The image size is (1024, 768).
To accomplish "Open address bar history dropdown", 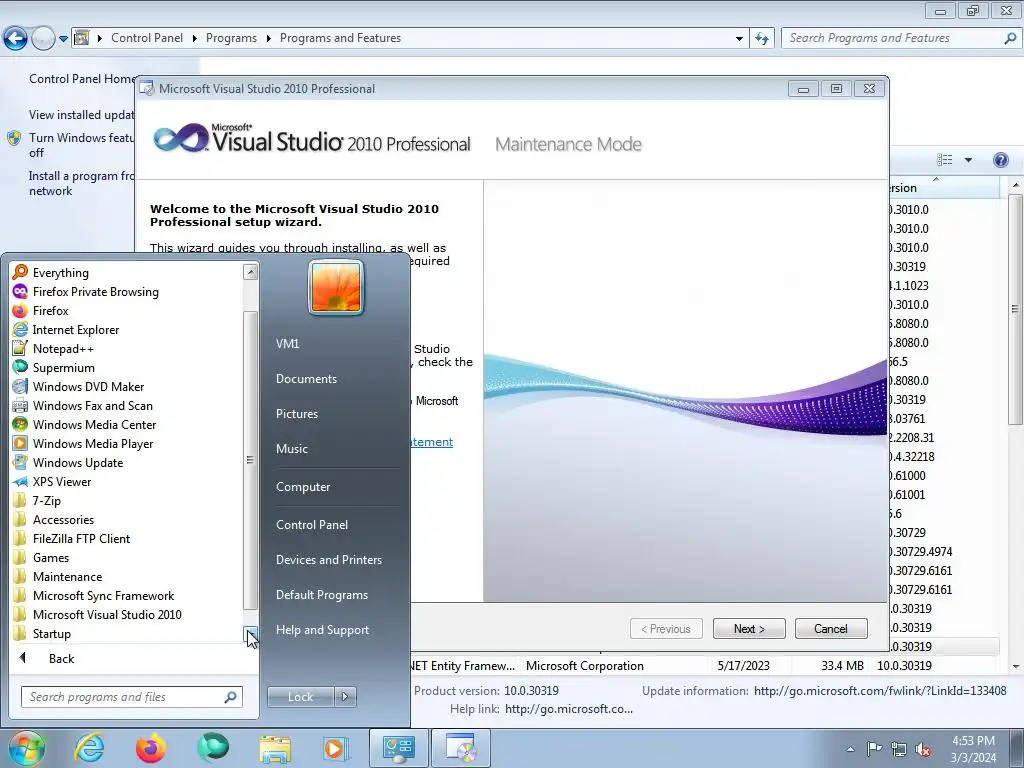I will click(x=739, y=39).
